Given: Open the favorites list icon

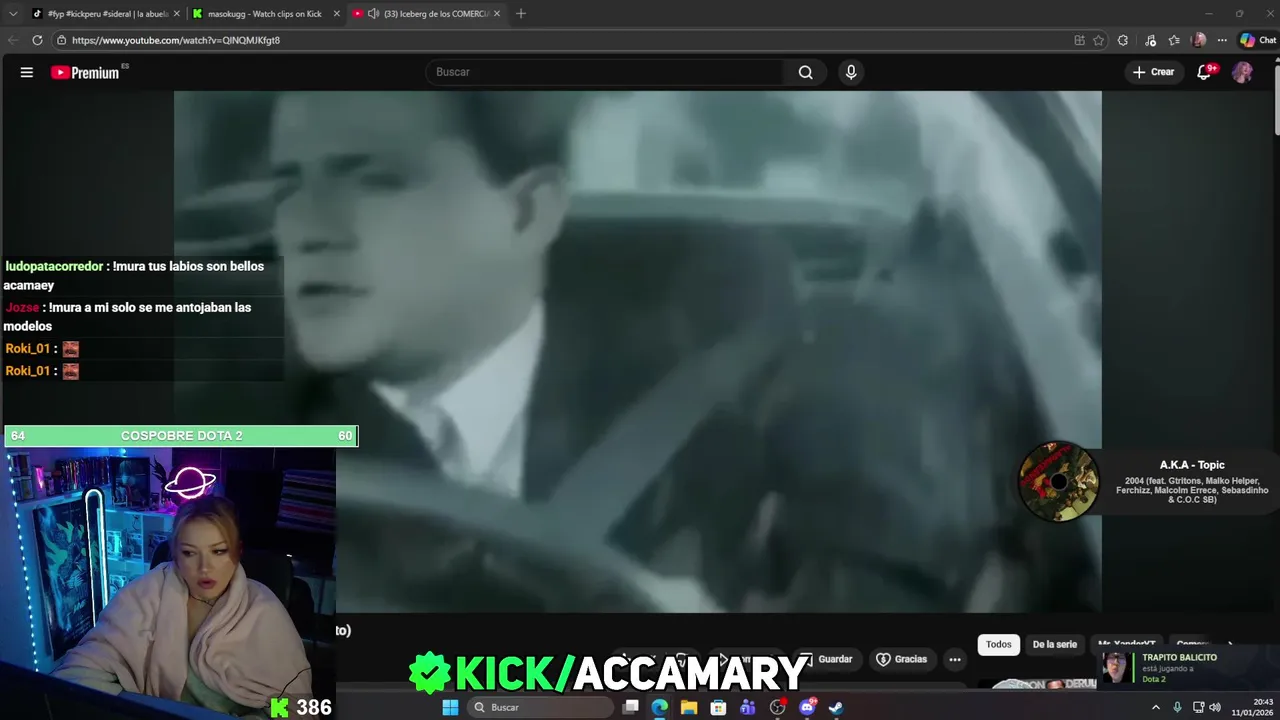Looking at the screenshot, I should 1174,40.
